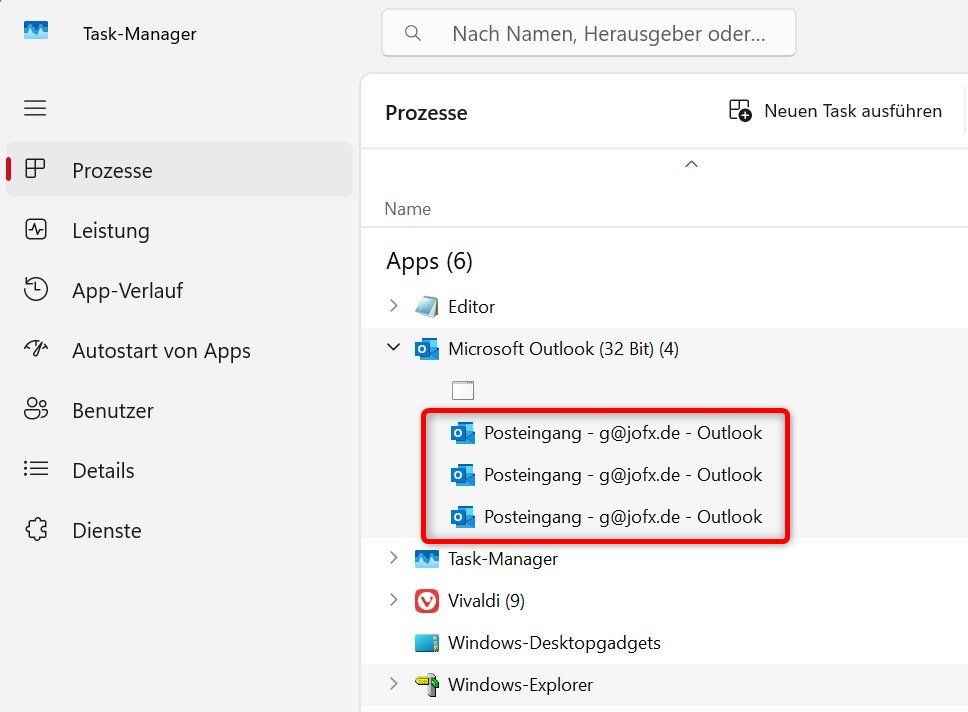968x712 pixels.
Task: Open the App-Verlauf page
Action: click(x=127, y=291)
